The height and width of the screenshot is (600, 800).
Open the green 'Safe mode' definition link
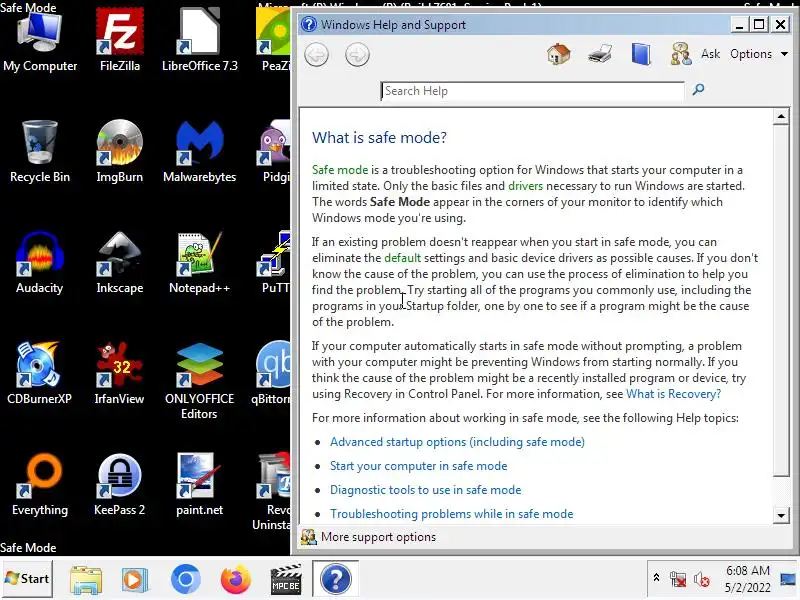pyautogui.click(x=340, y=170)
